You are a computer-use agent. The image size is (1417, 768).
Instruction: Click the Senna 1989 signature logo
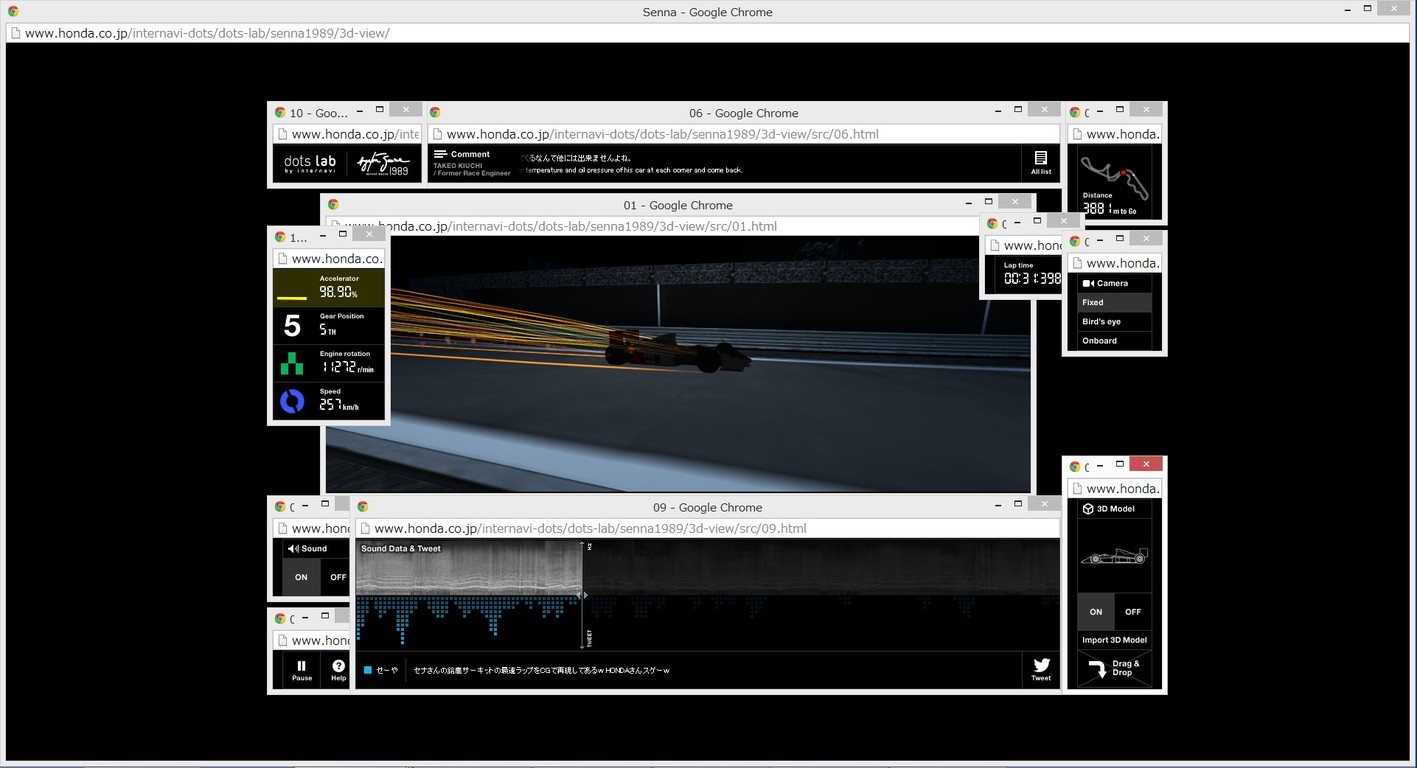[x=383, y=164]
